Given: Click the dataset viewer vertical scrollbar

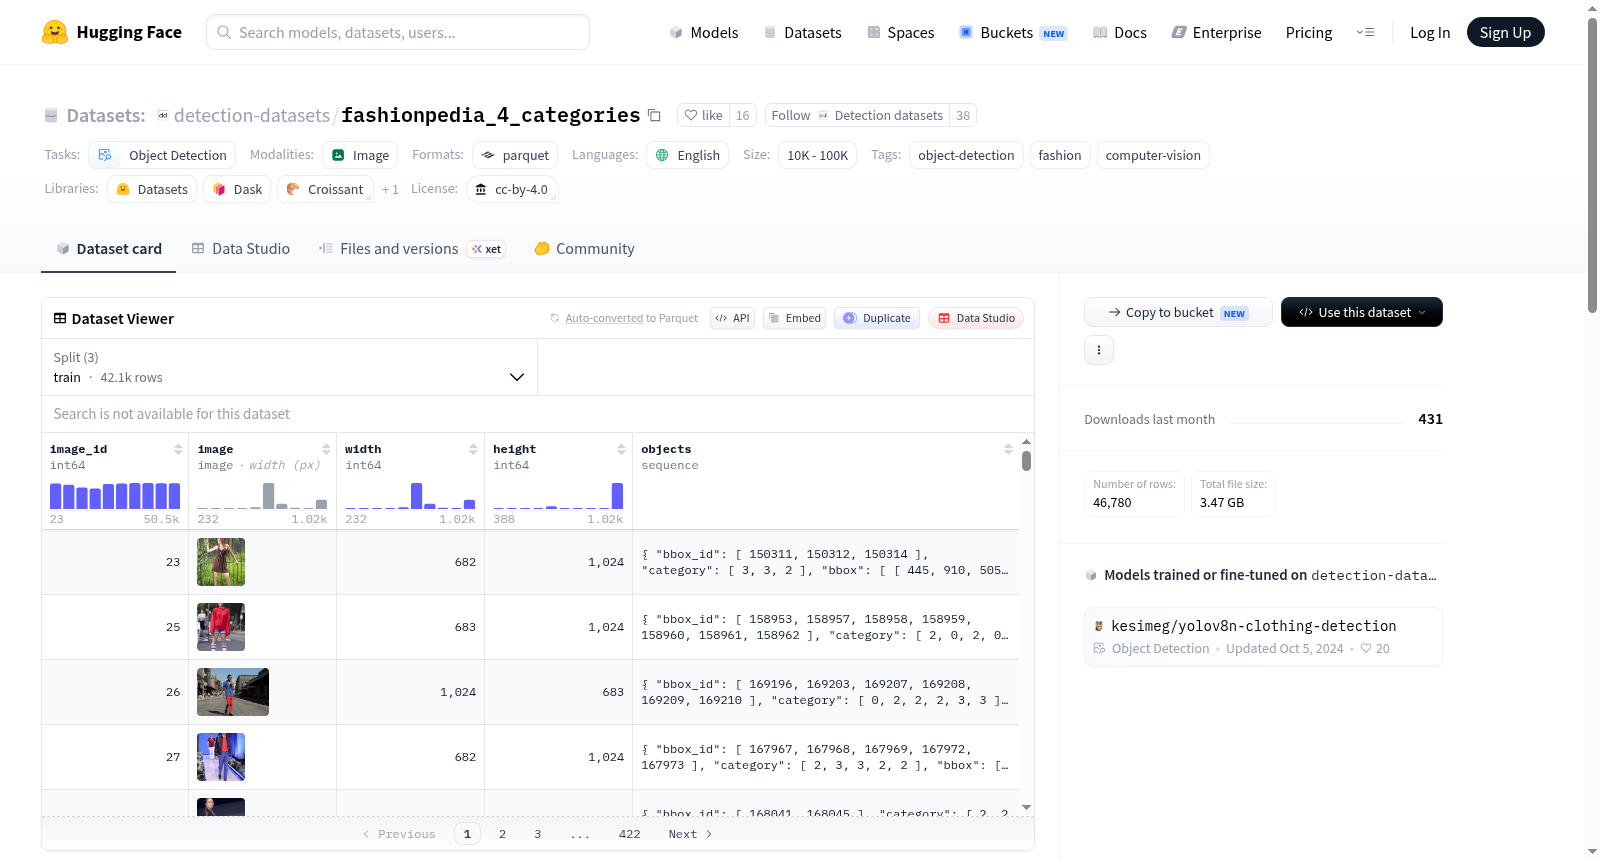Looking at the screenshot, I should (1026, 461).
